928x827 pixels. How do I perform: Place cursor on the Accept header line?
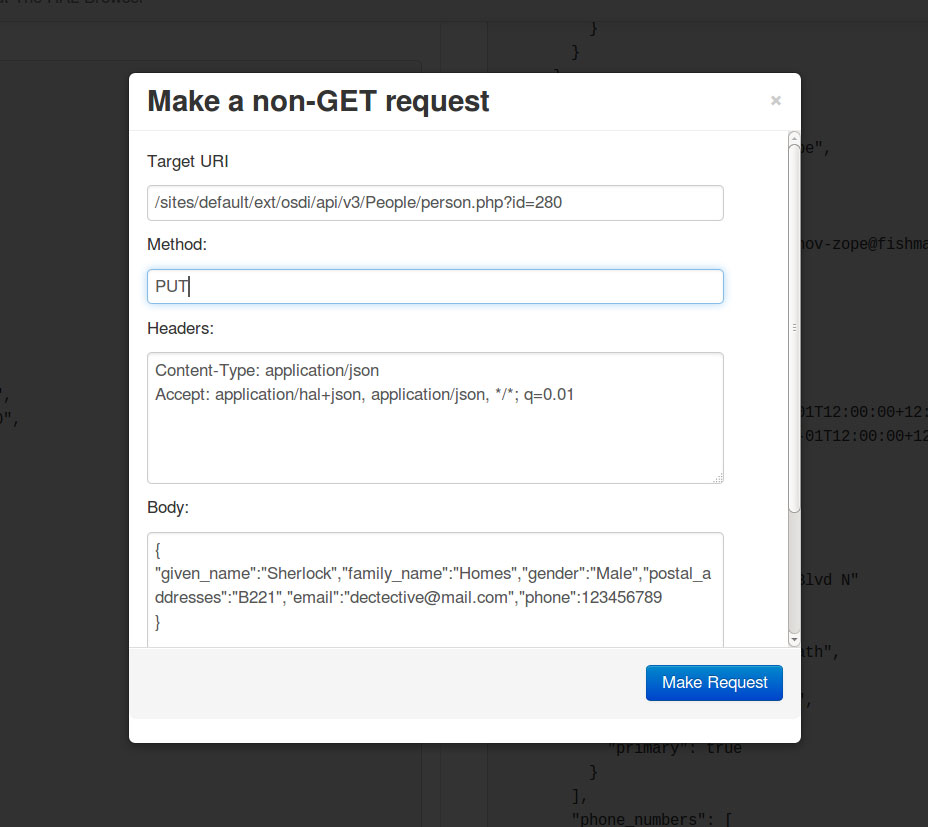tap(364, 395)
